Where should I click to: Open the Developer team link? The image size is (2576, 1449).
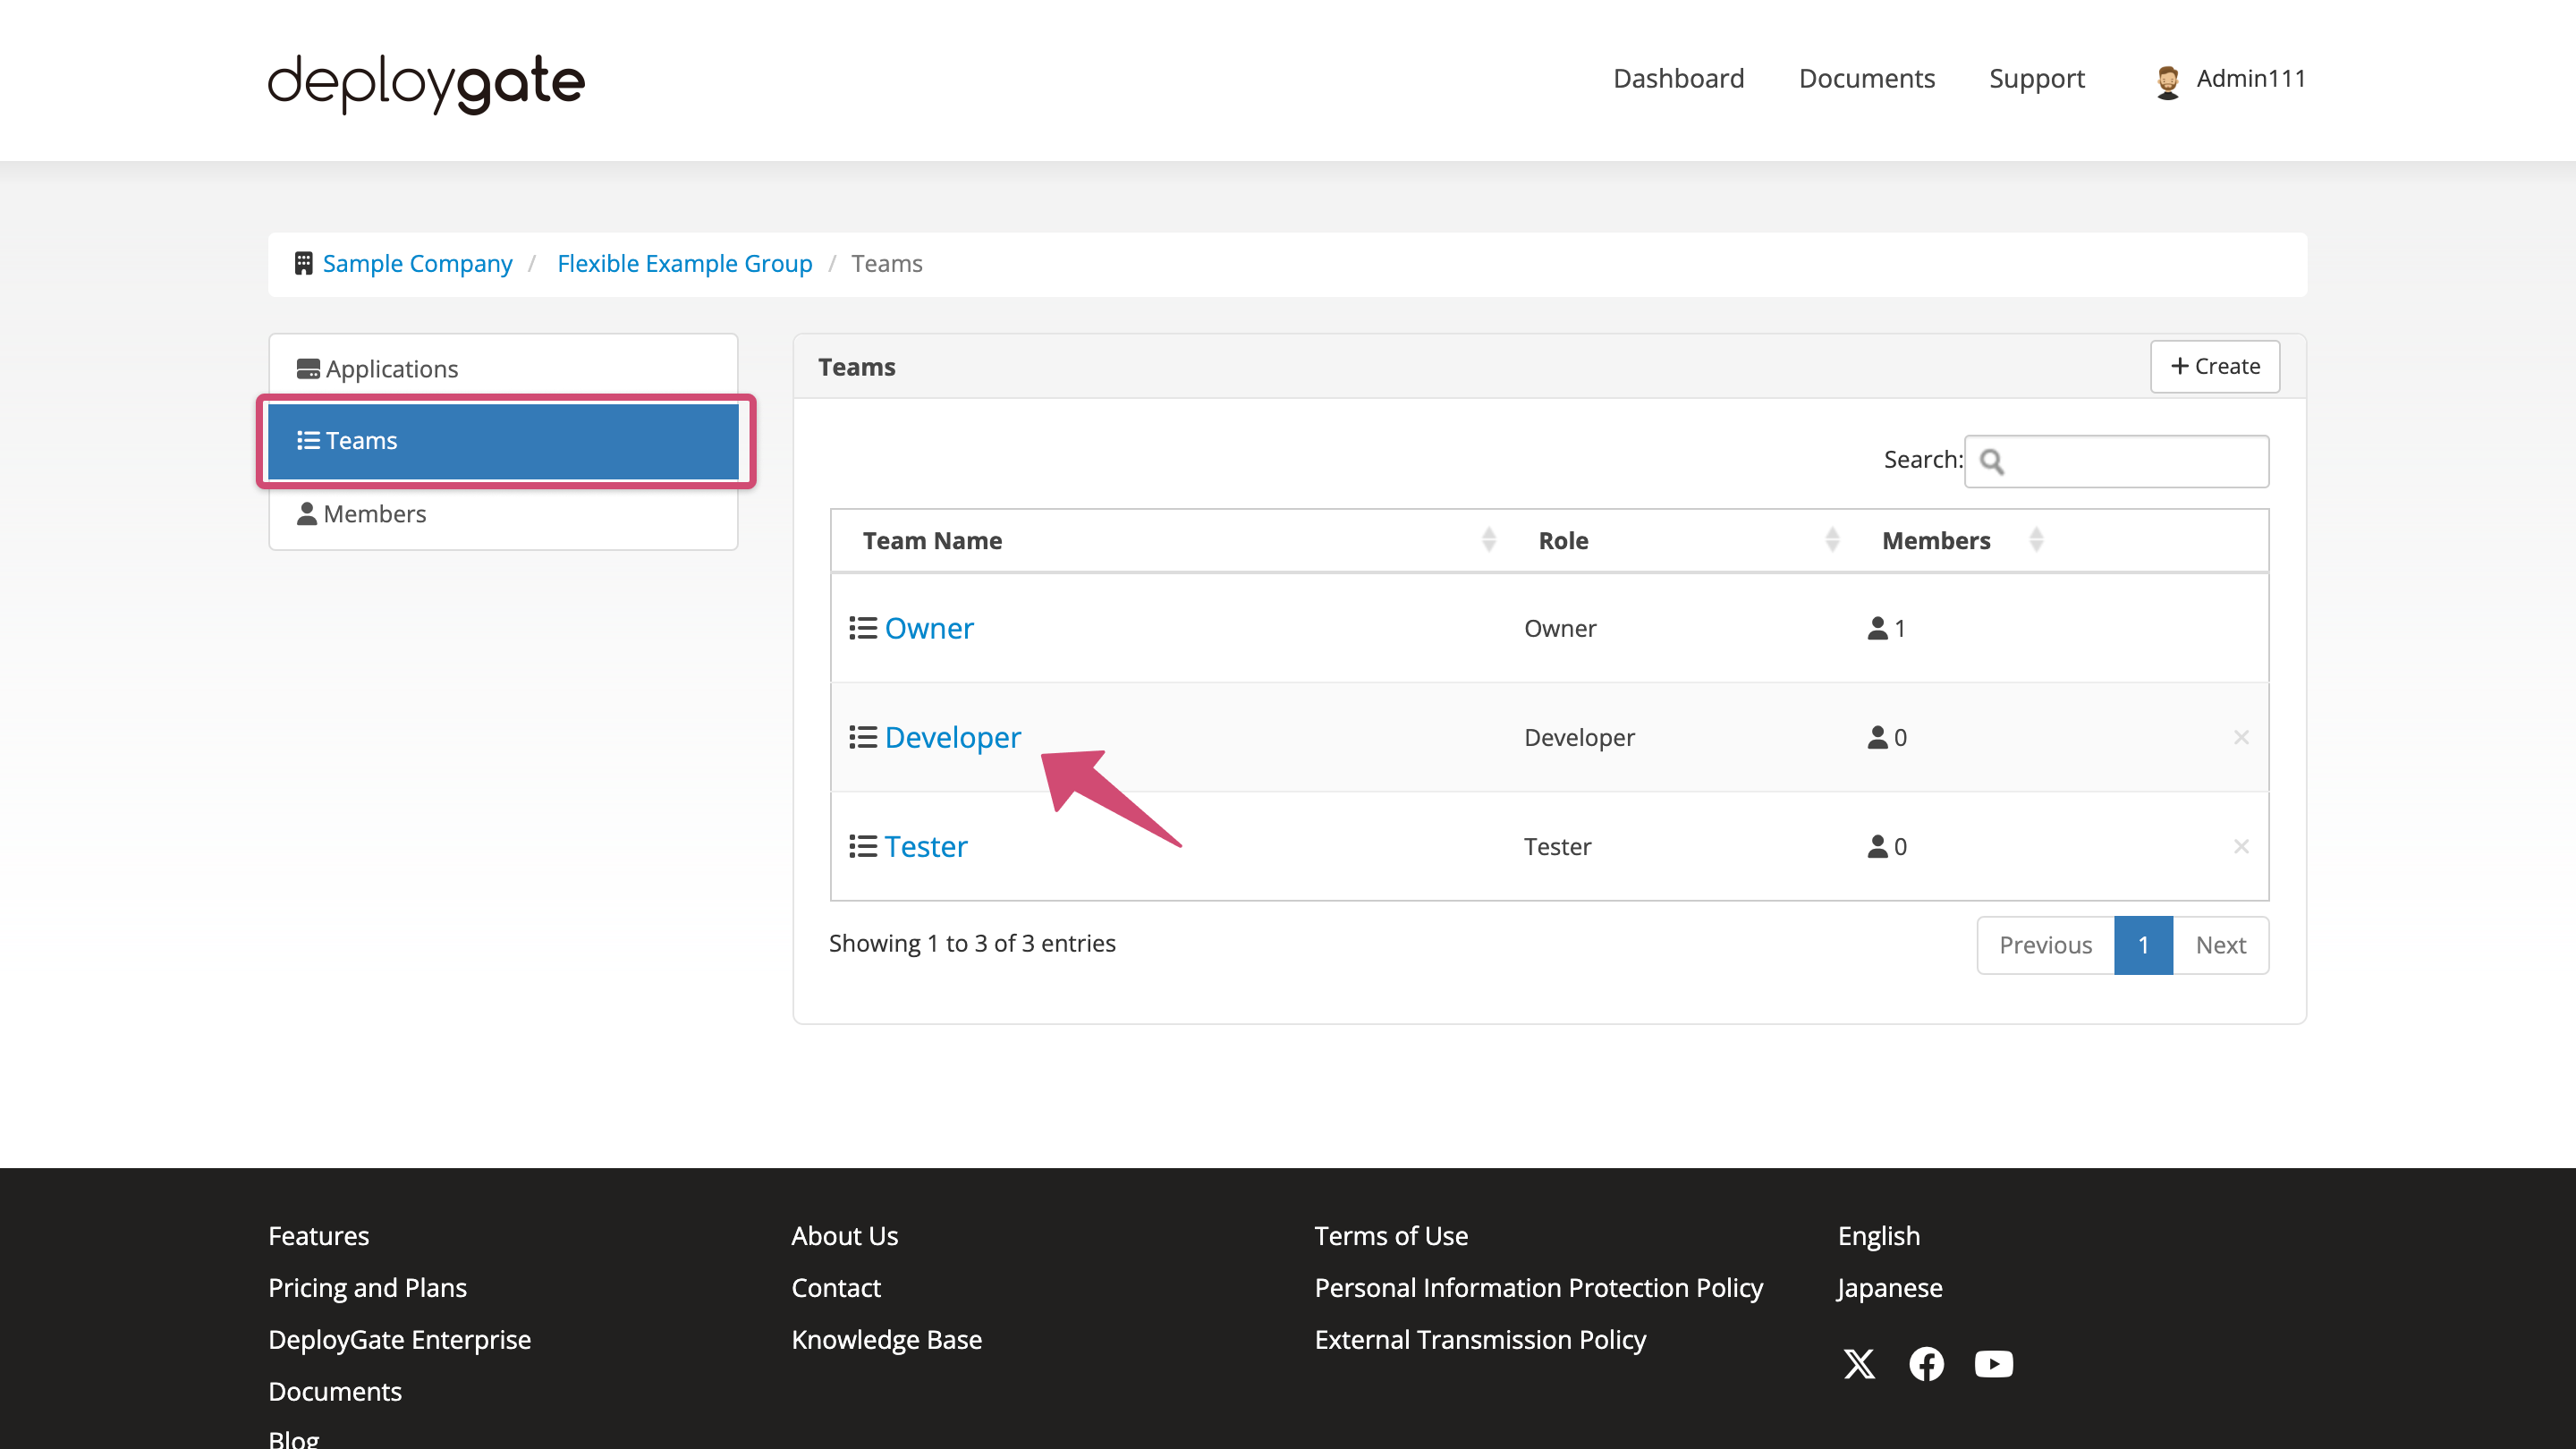tap(952, 736)
